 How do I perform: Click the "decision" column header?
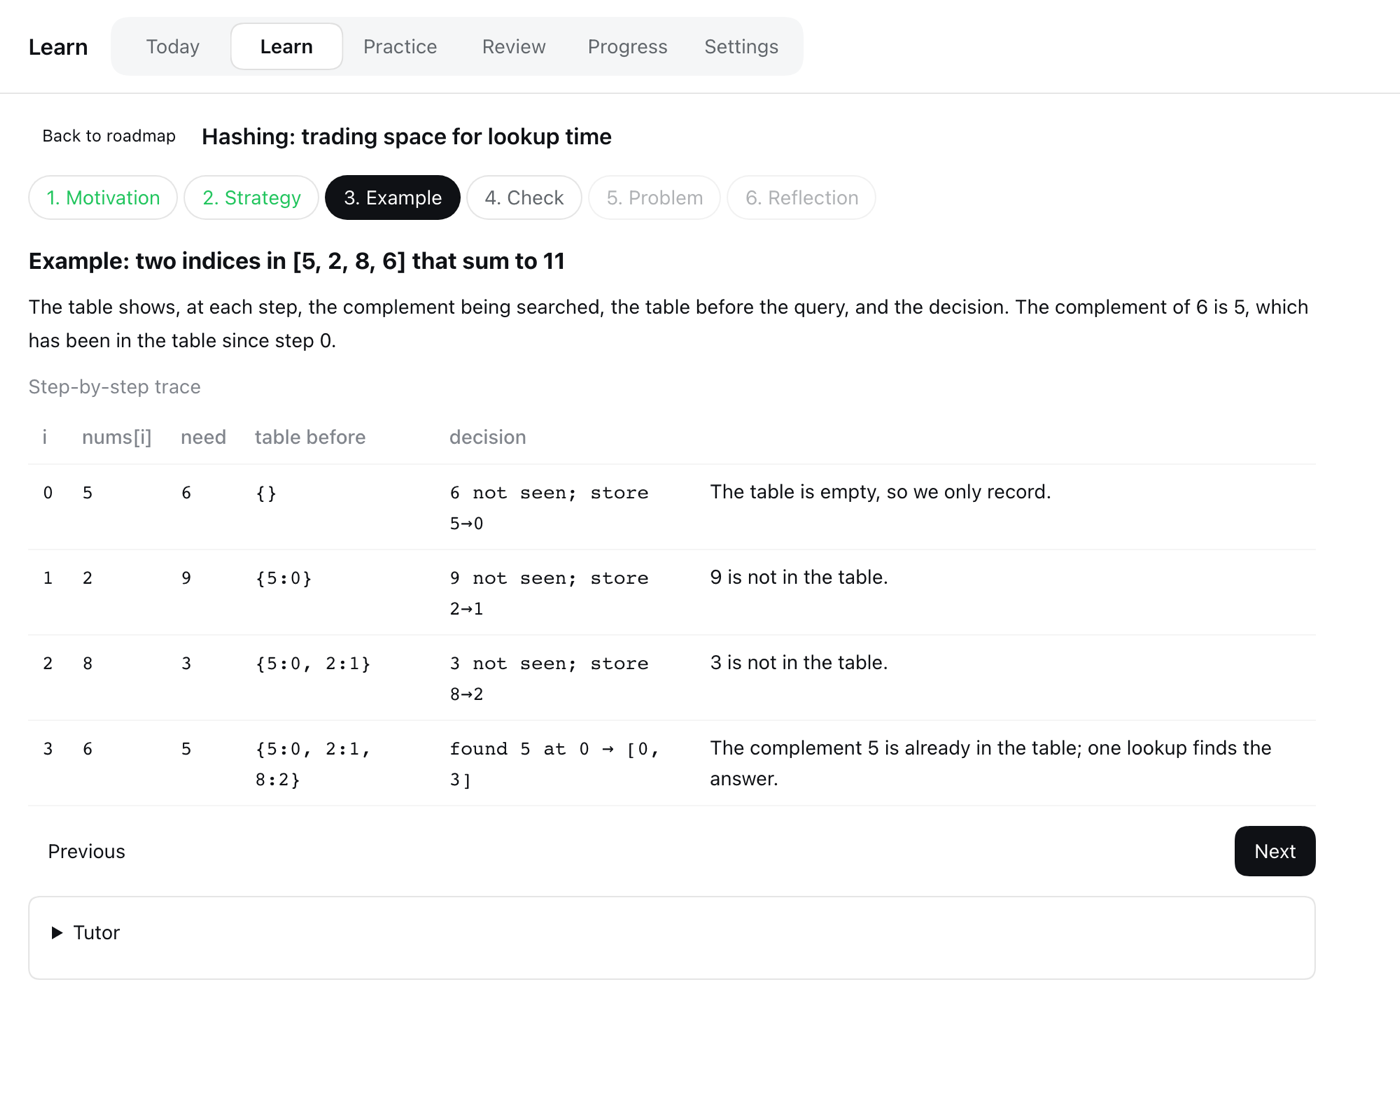tap(487, 437)
